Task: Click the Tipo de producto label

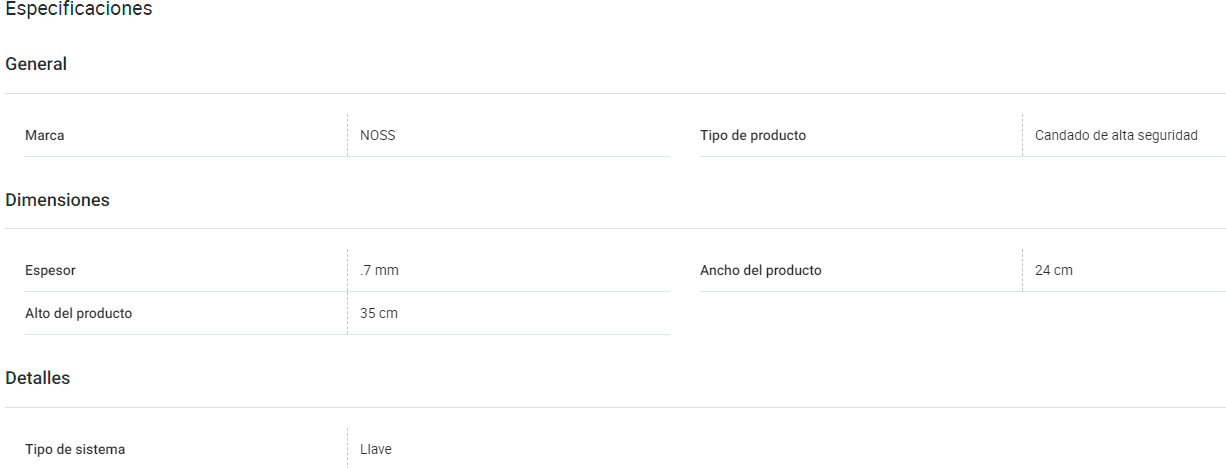Action: click(x=753, y=135)
